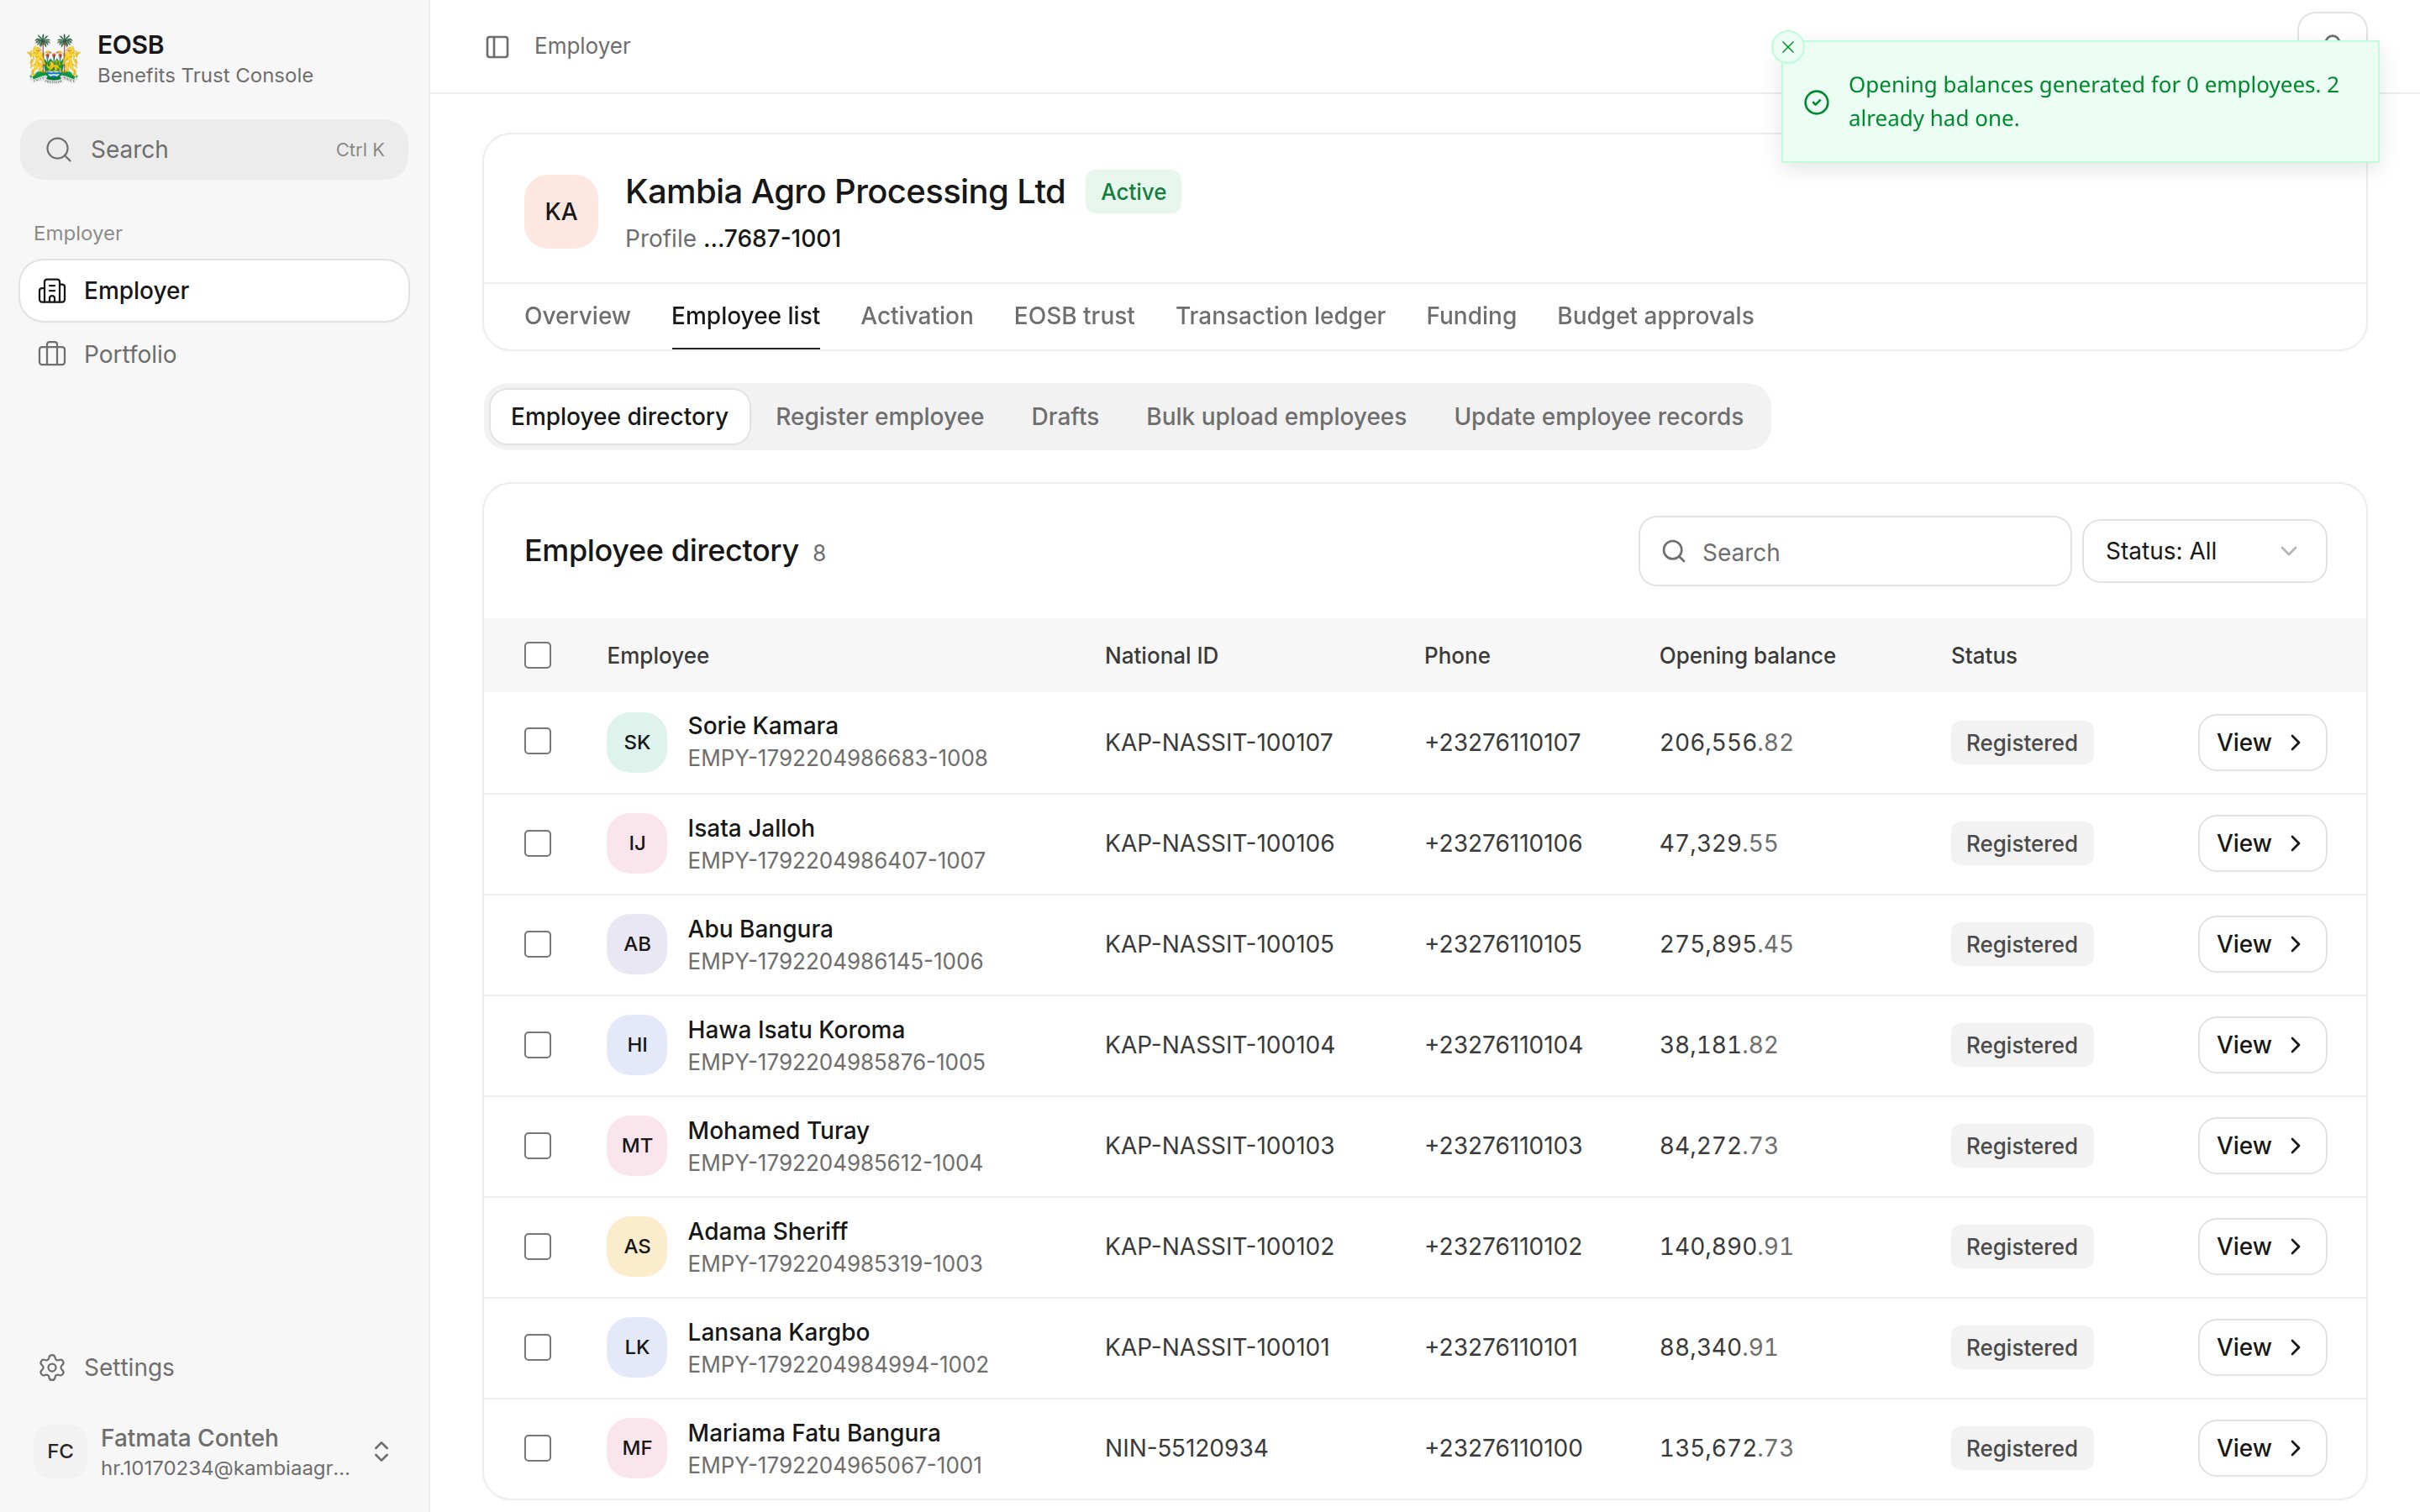
Task: Tick the checkbox for Mariama Fatu Bangura
Action: [x=538, y=1448]
